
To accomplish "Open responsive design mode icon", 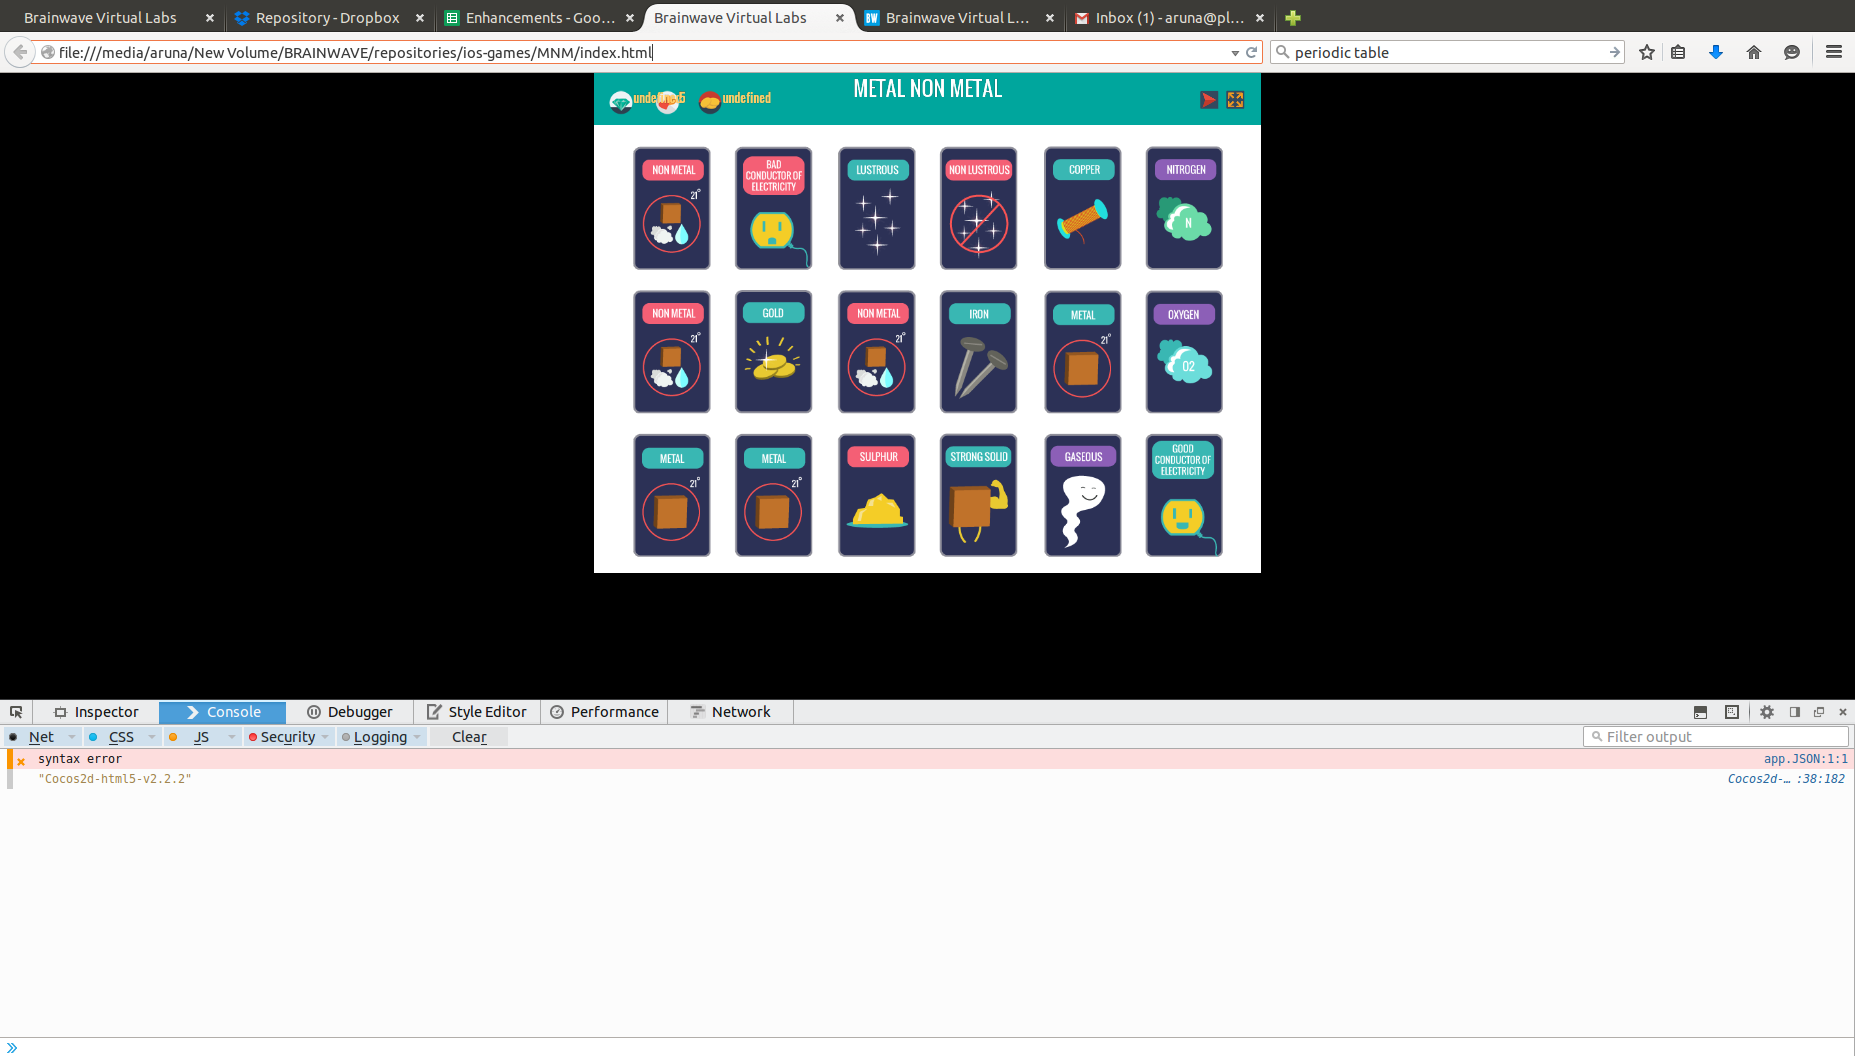I will [1732, 712].
